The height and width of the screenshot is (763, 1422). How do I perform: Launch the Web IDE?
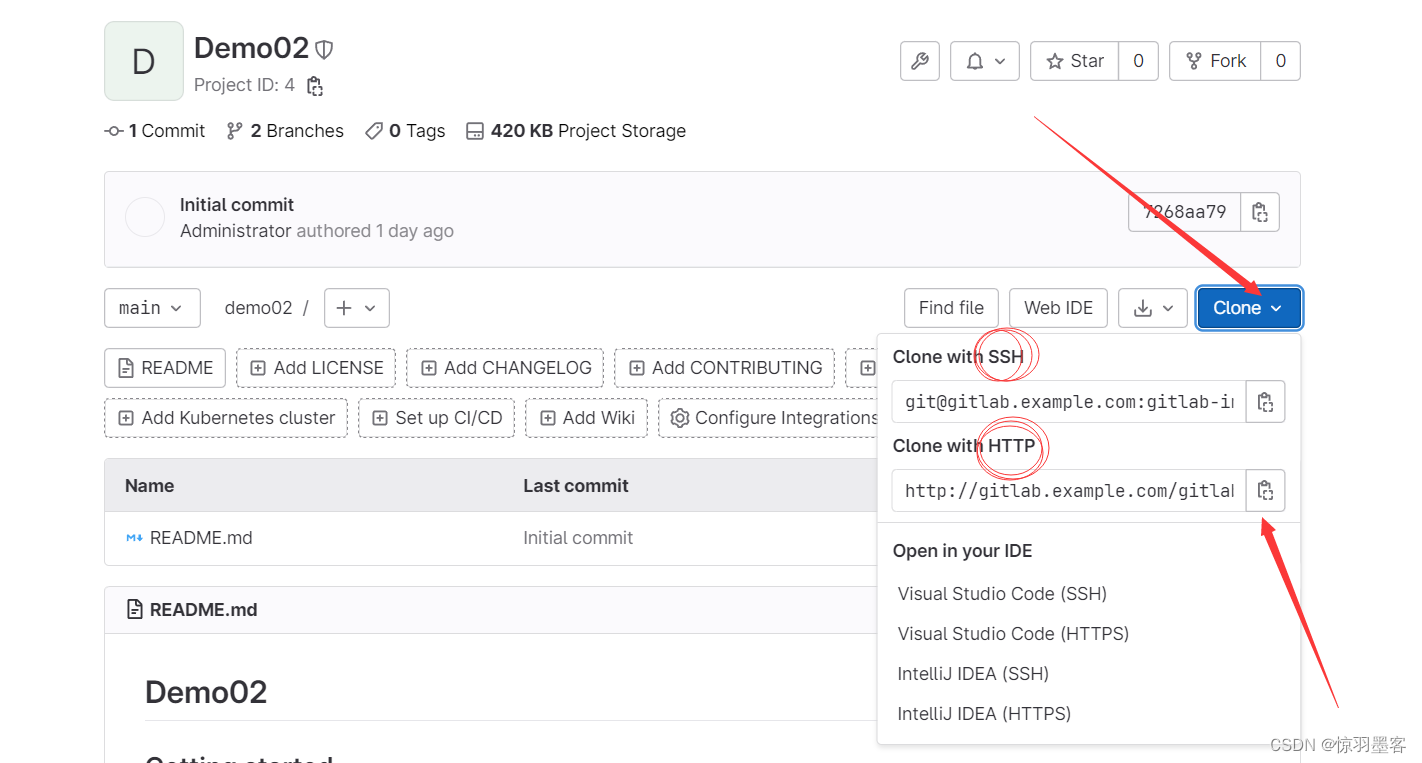point(1058,308)
